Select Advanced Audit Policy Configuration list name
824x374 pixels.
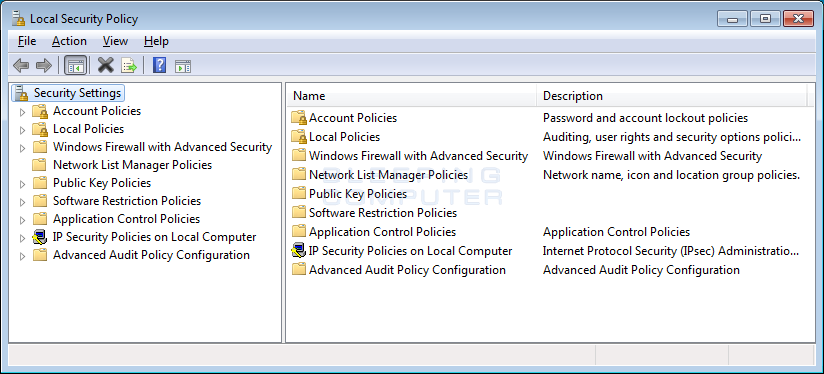pyautogui.click(x=407, y=270)
